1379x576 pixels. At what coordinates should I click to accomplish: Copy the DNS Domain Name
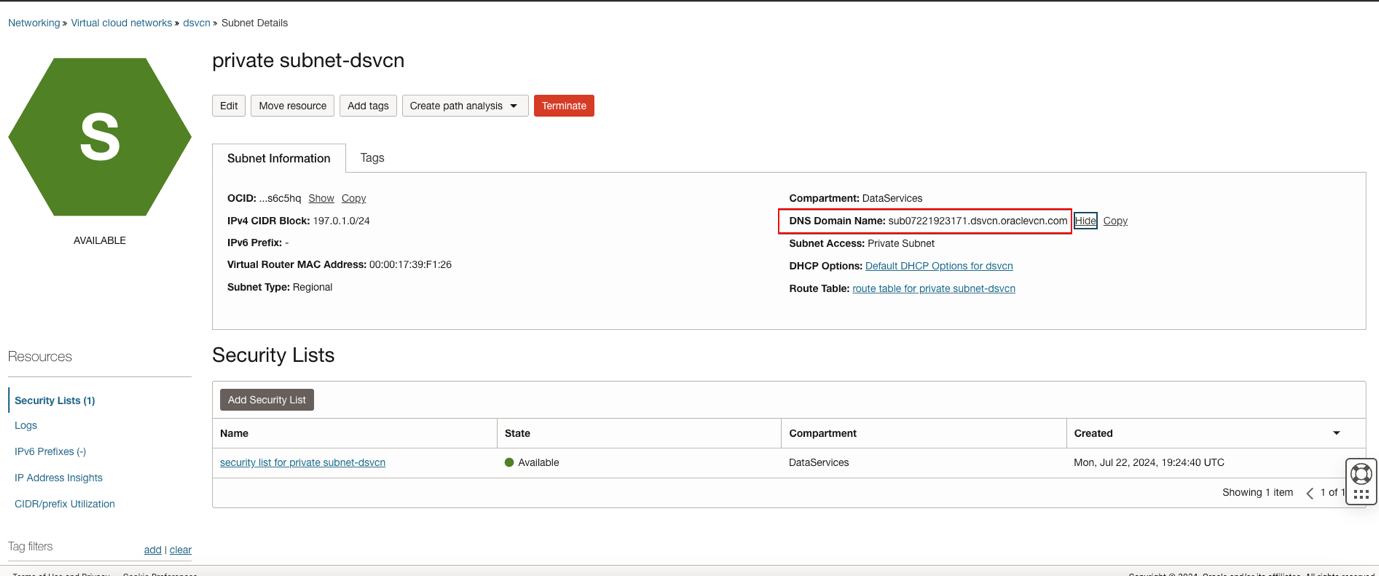click(1115, 221)
